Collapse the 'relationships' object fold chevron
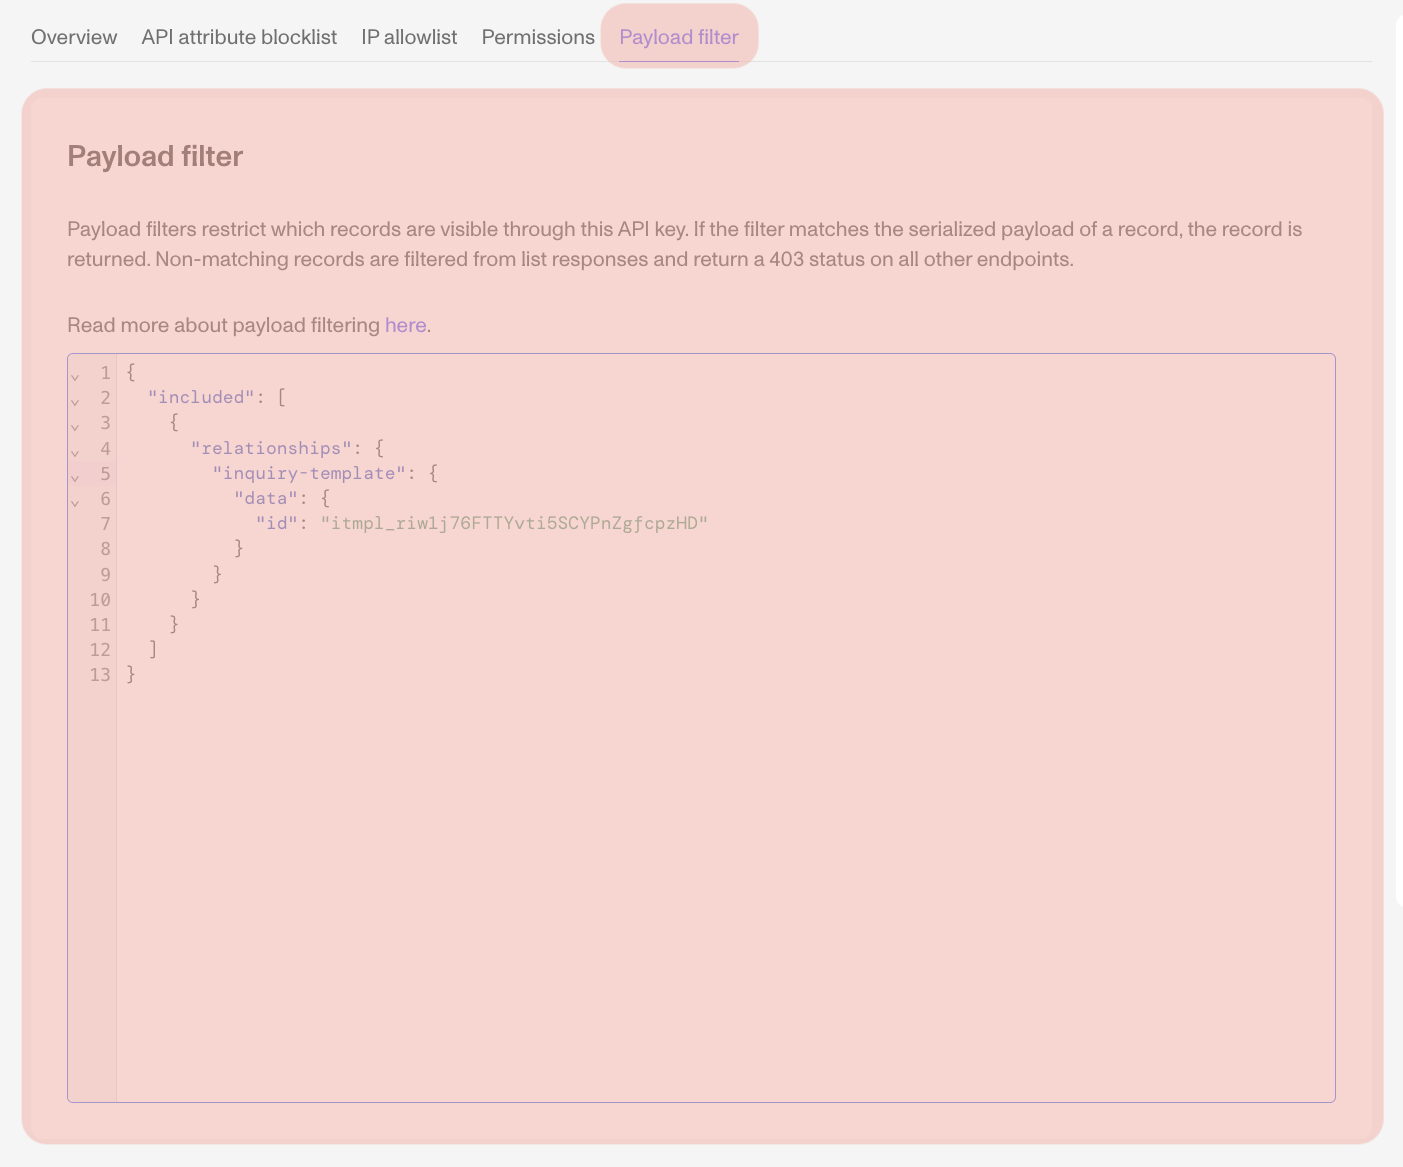Viewport: 1403px width, 1167px height. [x=75, y=452]
